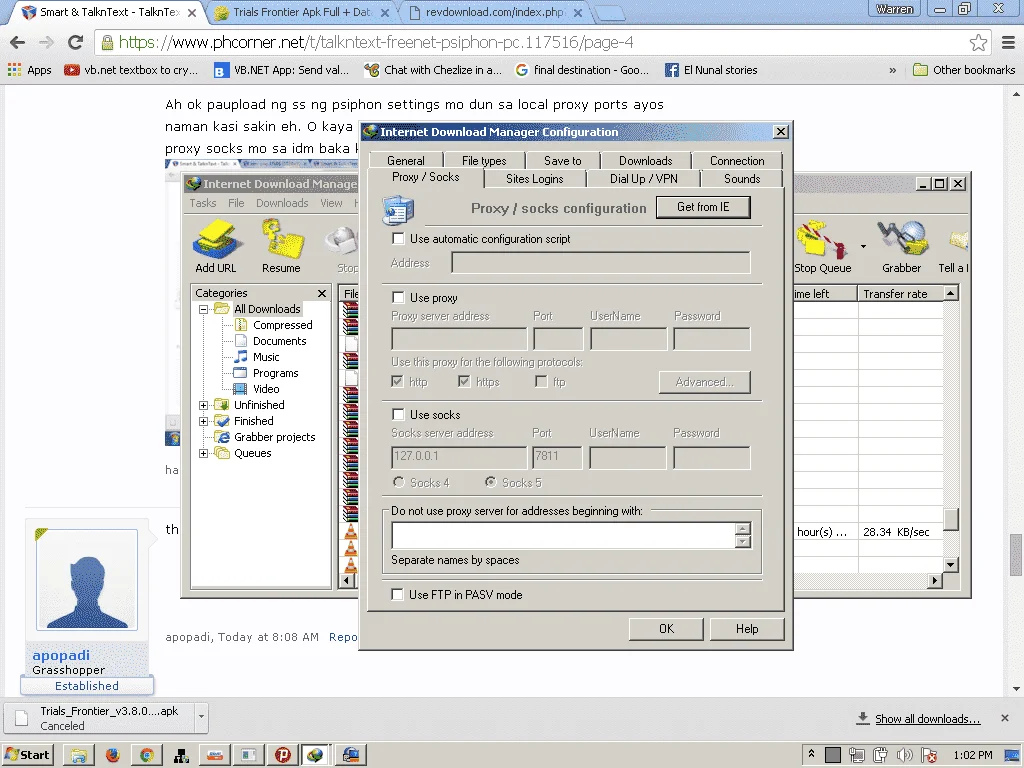Switch to the Sounds tab
The width and height of the screenshot is (1024, 768).
[x=742, y=178]
